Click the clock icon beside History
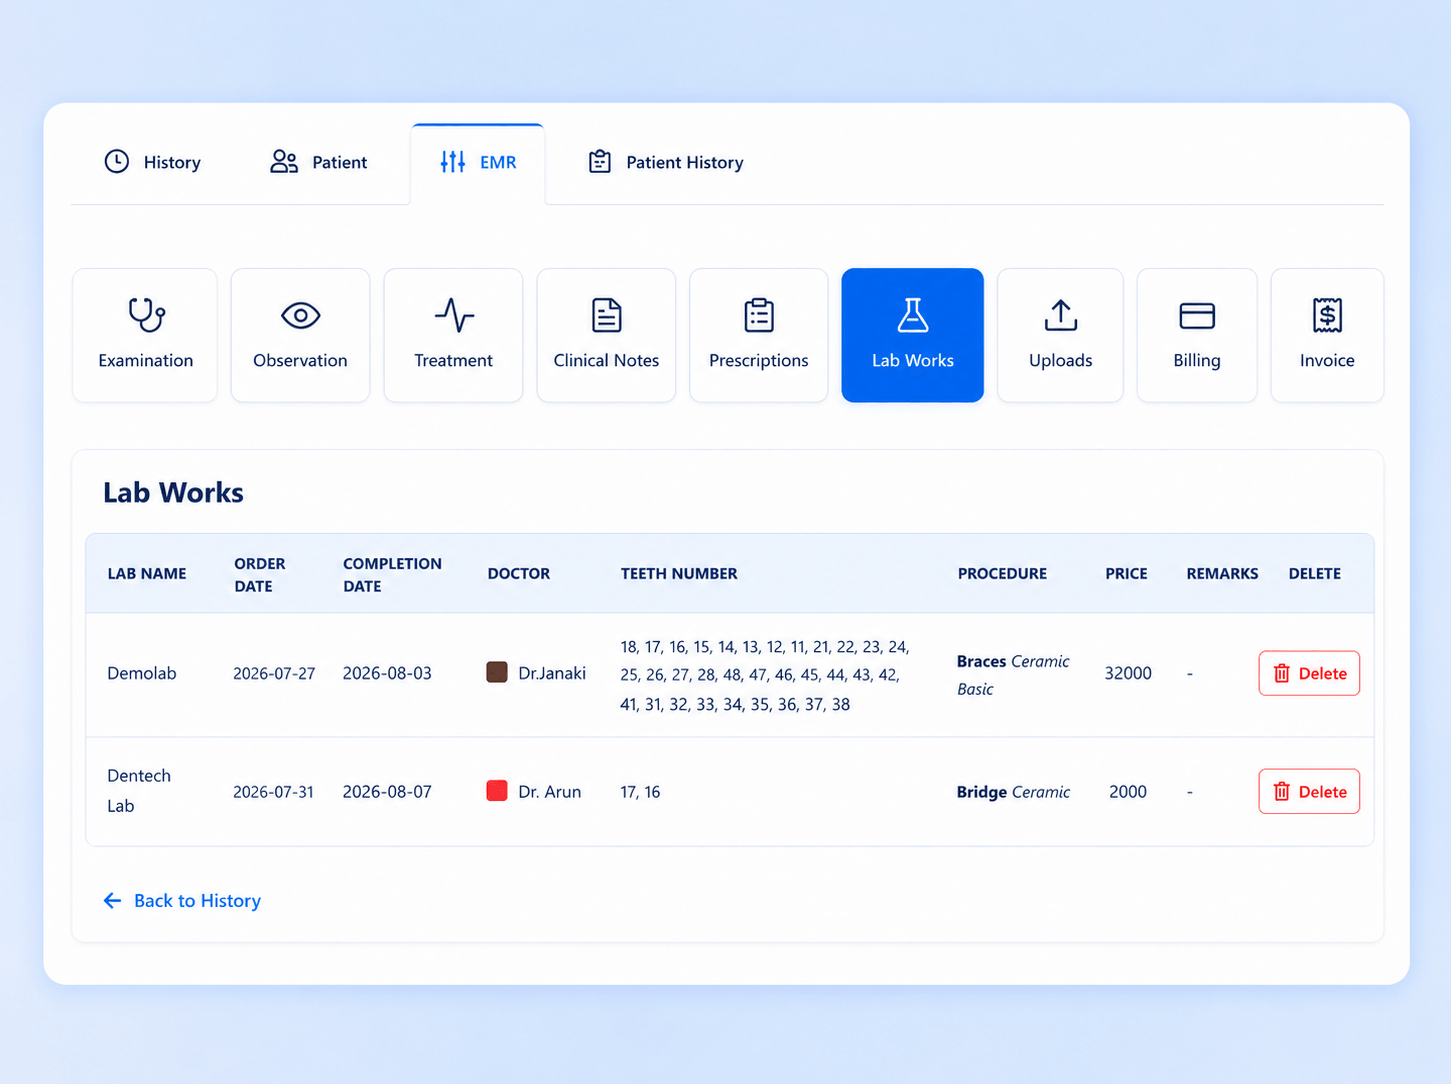This screenshot has width=1451, height=1084. [x=117, y=162]
